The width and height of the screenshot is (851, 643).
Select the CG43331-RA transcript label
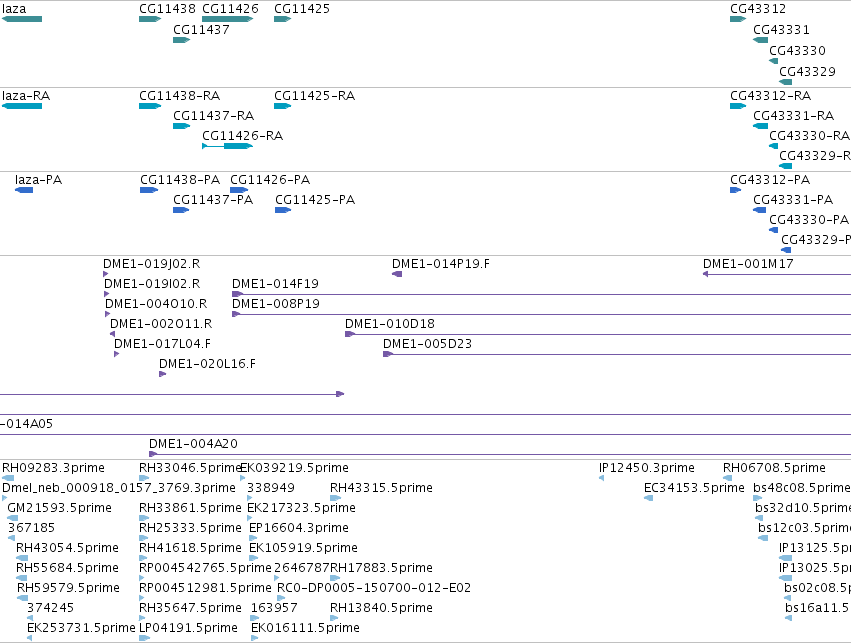(x=793, y=116)
